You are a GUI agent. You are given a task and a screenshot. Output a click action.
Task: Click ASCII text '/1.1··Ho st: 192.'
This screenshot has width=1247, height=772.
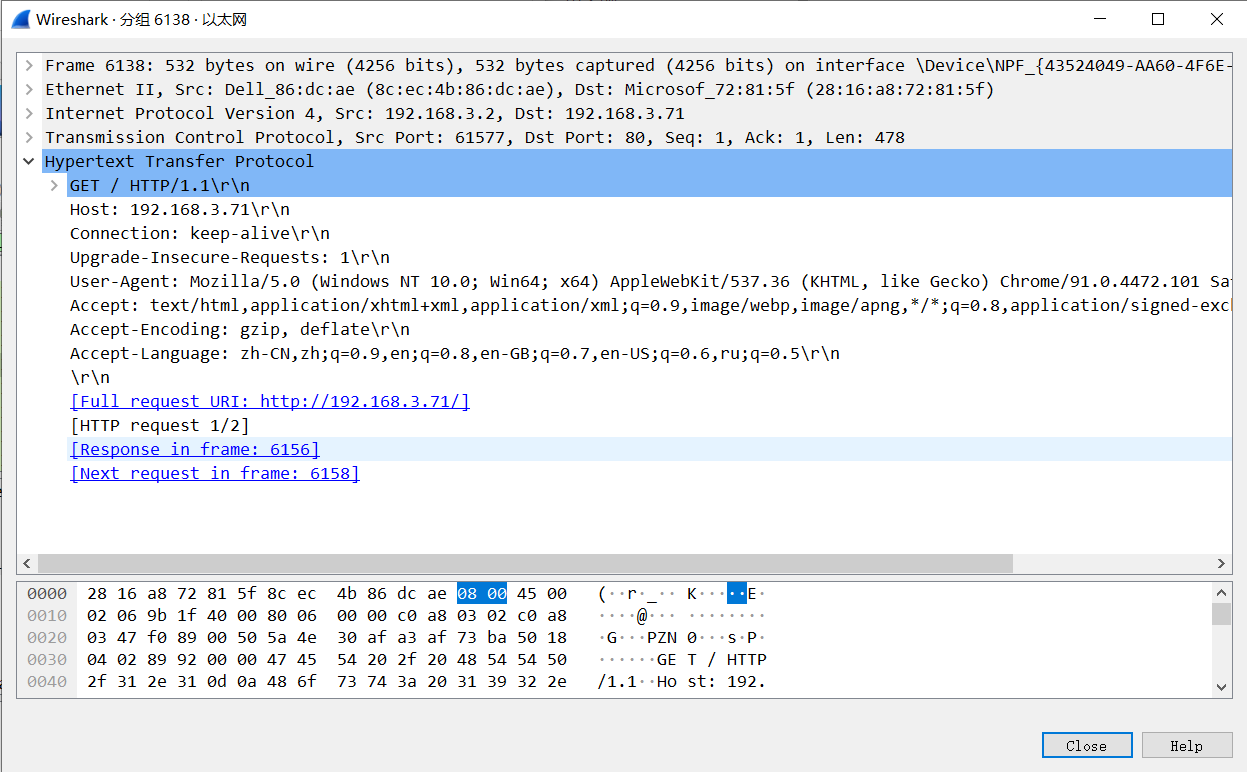pos(682,681)
